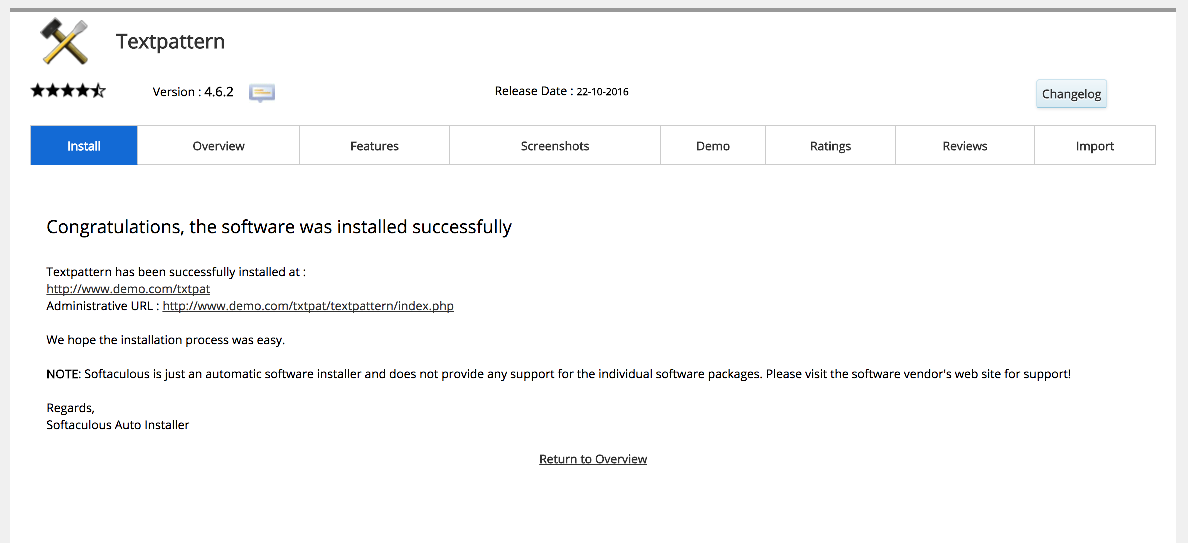Image resolution: width=1188 pixels, height=543 pixels.
Task: Open the Changelog button
Action: [x=1071, y=94]
